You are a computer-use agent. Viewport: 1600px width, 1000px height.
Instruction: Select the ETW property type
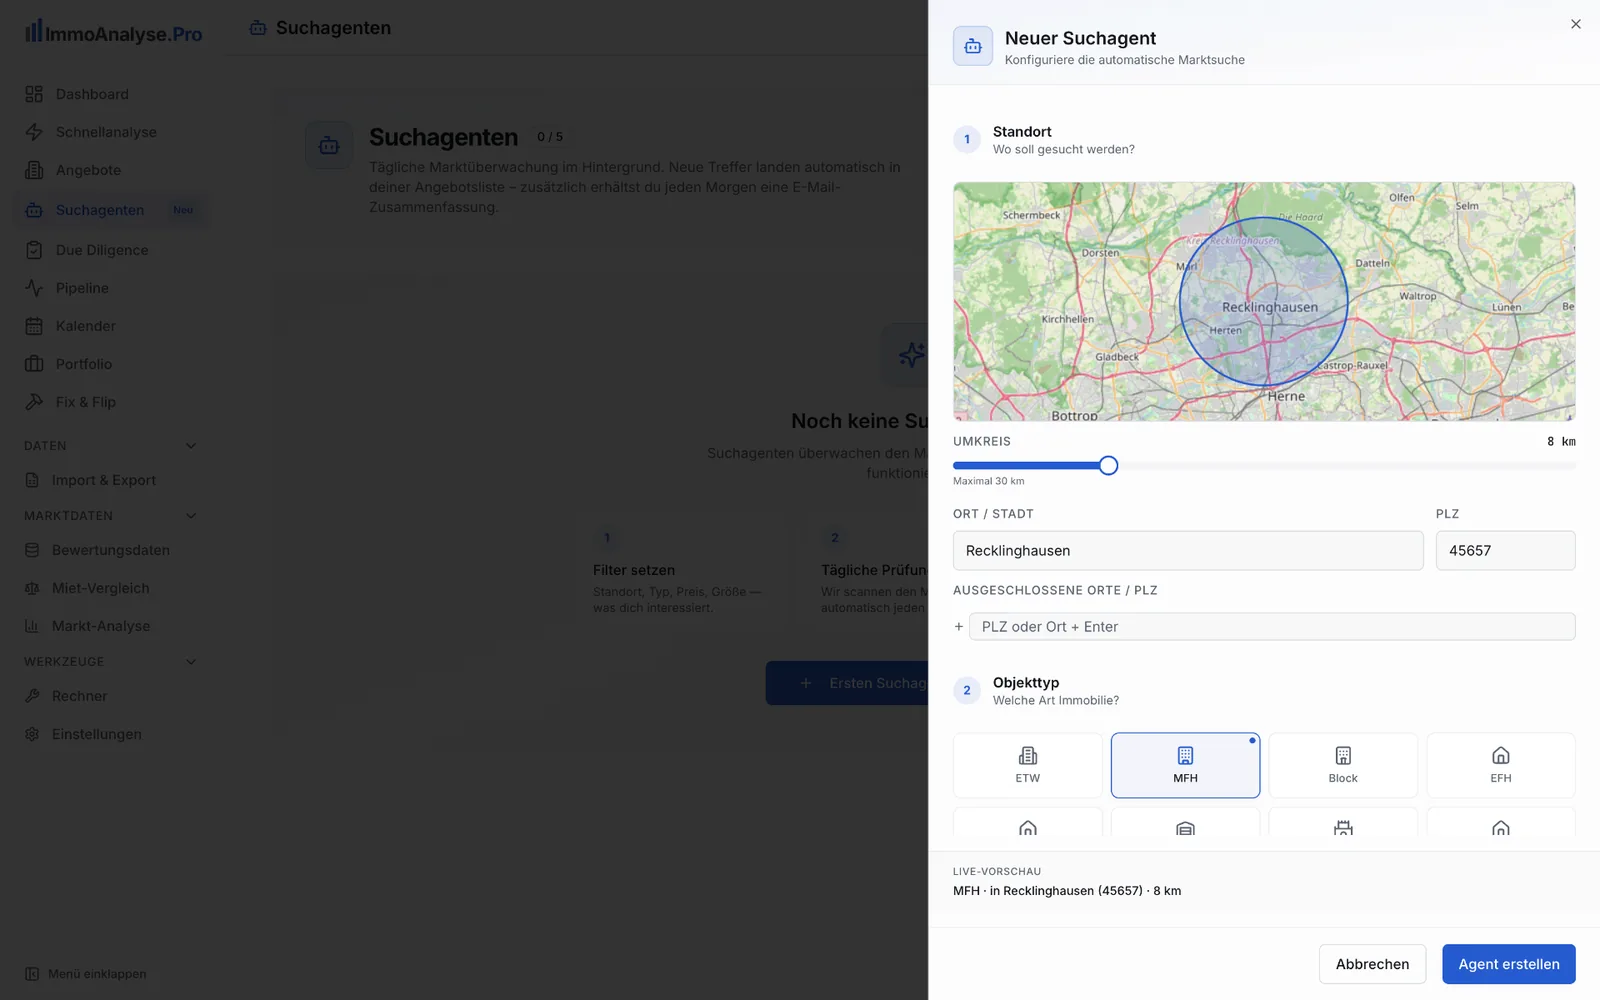click(x=1028, y=765)
